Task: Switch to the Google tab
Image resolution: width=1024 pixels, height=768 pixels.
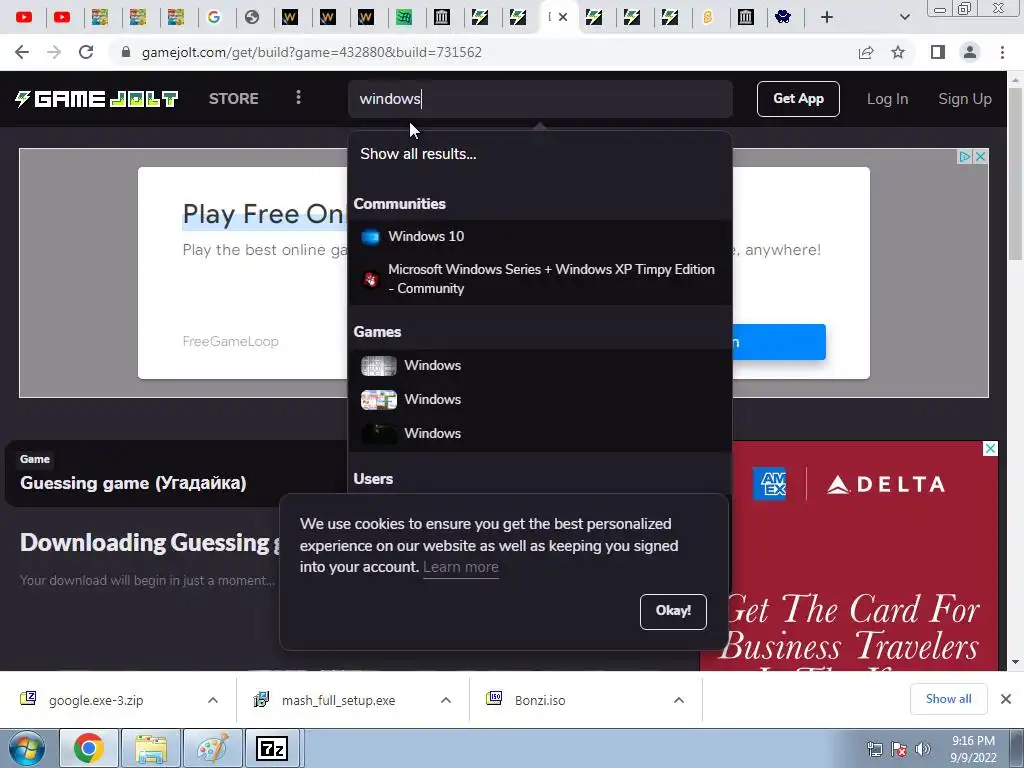Action: tap(214, 17)
